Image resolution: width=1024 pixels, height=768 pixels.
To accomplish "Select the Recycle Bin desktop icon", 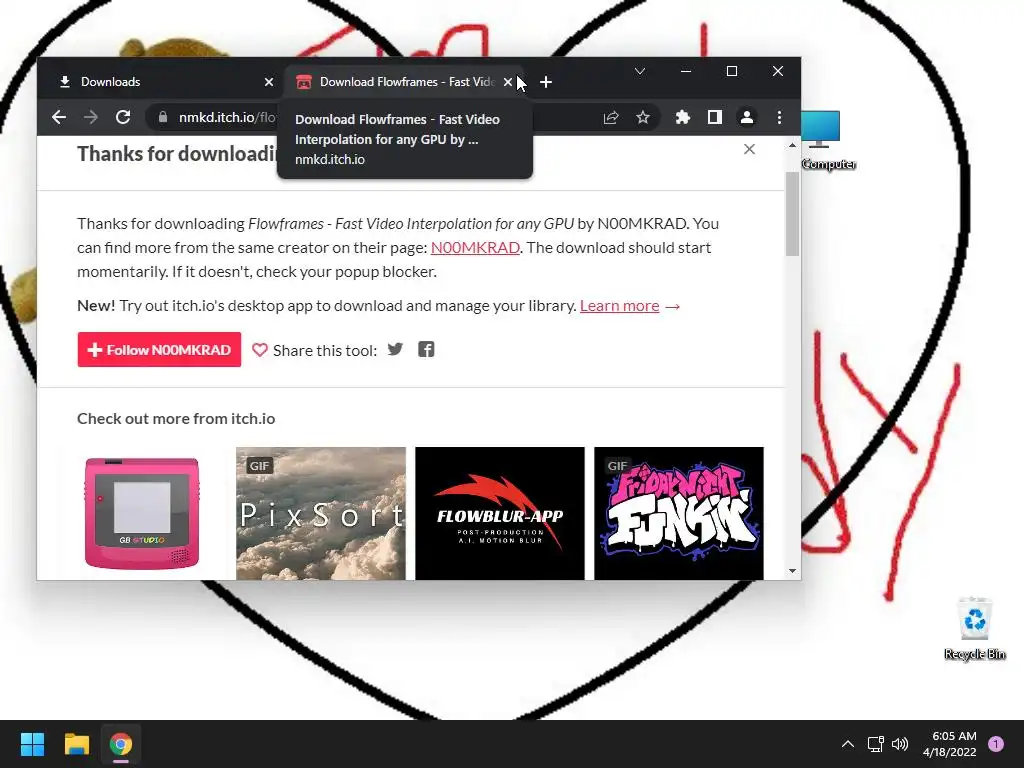I will pyautogui.click(x=974, y=628).
